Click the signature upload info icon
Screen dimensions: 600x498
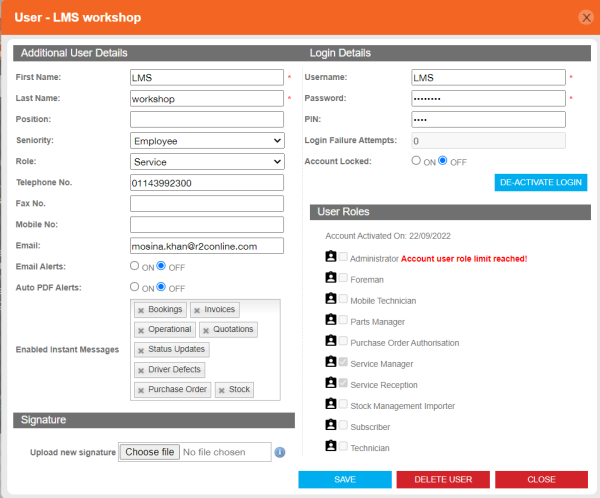(x=280, y=452)
